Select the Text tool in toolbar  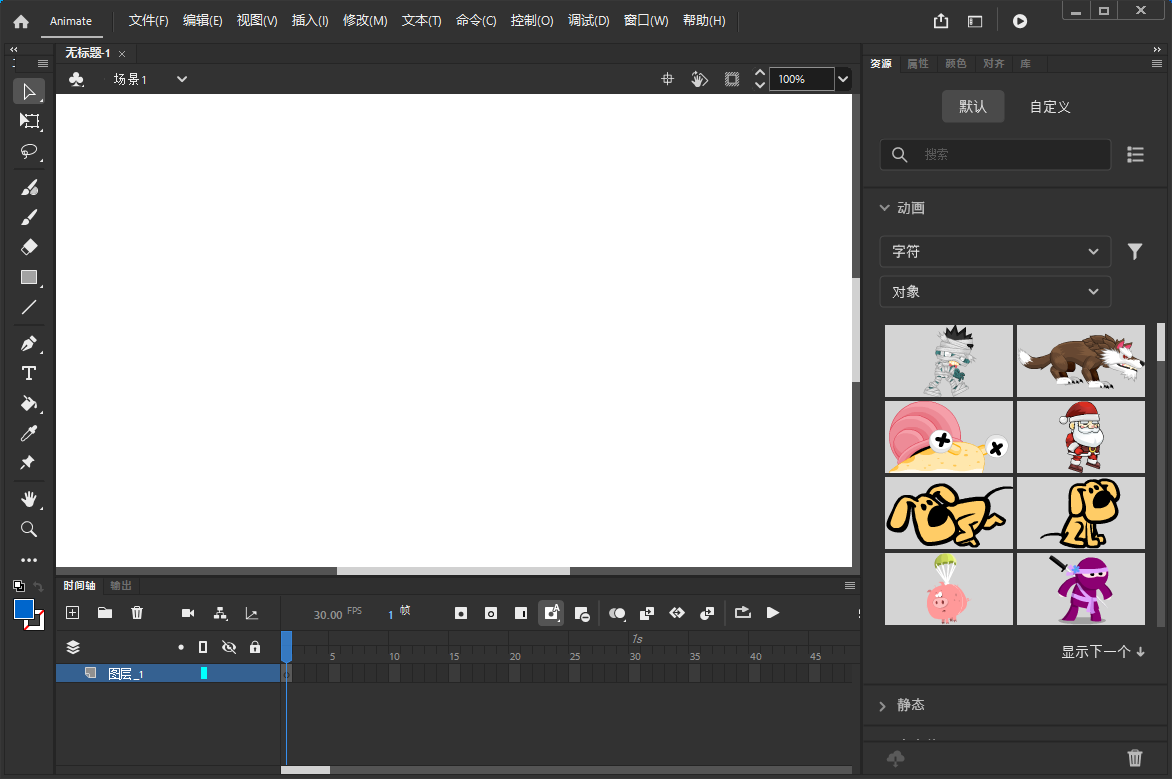point(28,374)
